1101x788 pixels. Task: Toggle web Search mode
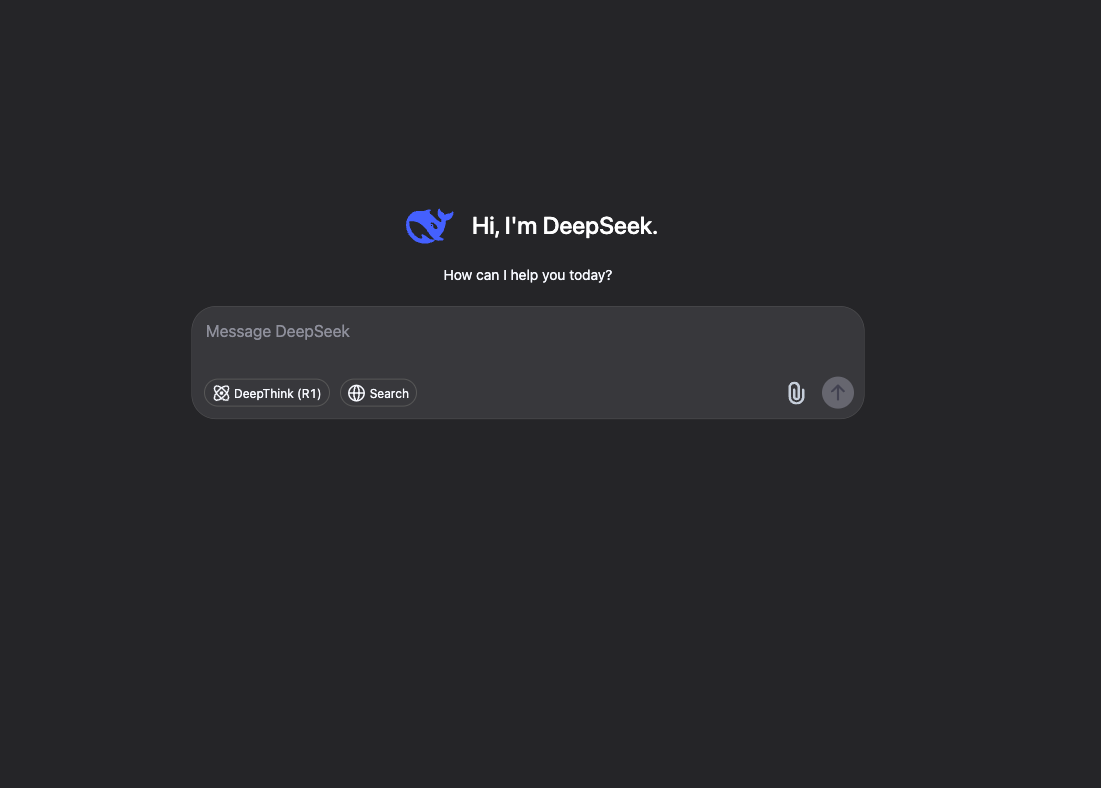[378, 393]
